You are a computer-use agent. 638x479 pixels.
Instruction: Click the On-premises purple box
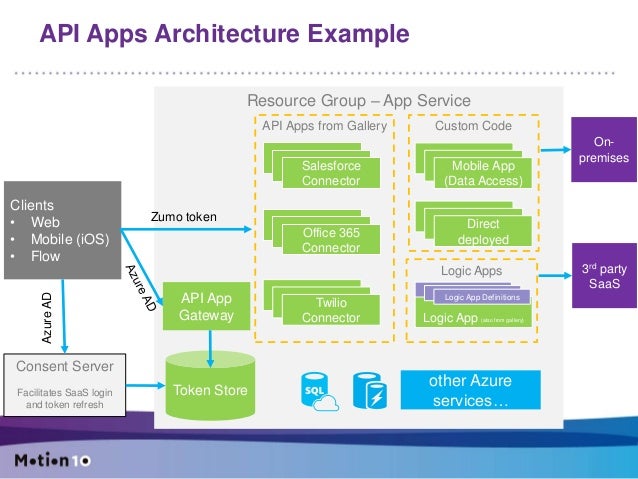pyautogui.click(x=604, y=149)
